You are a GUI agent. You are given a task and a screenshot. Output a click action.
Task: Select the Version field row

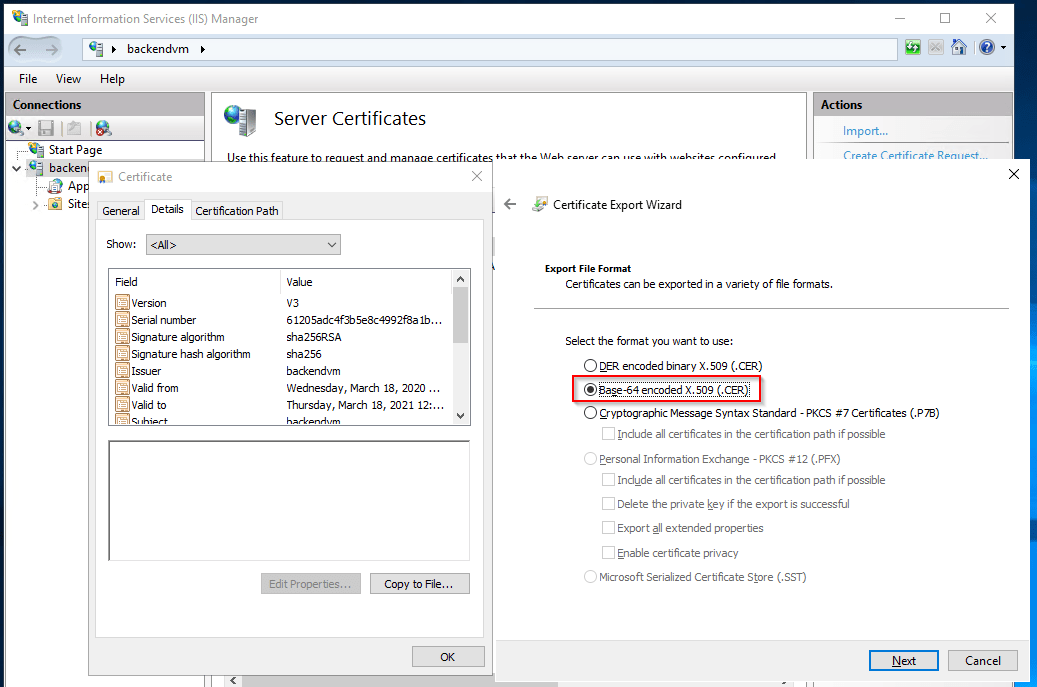pos(282,303)
